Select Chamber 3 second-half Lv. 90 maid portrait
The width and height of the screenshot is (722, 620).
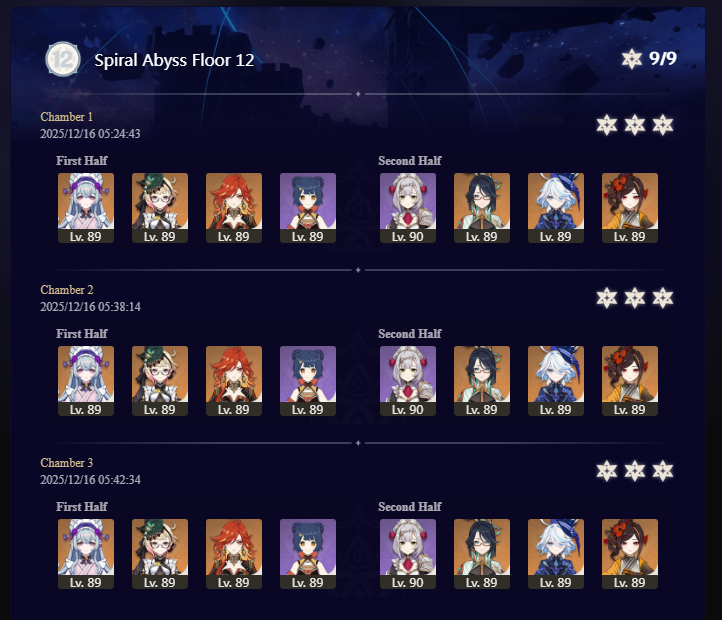[408, 554]
